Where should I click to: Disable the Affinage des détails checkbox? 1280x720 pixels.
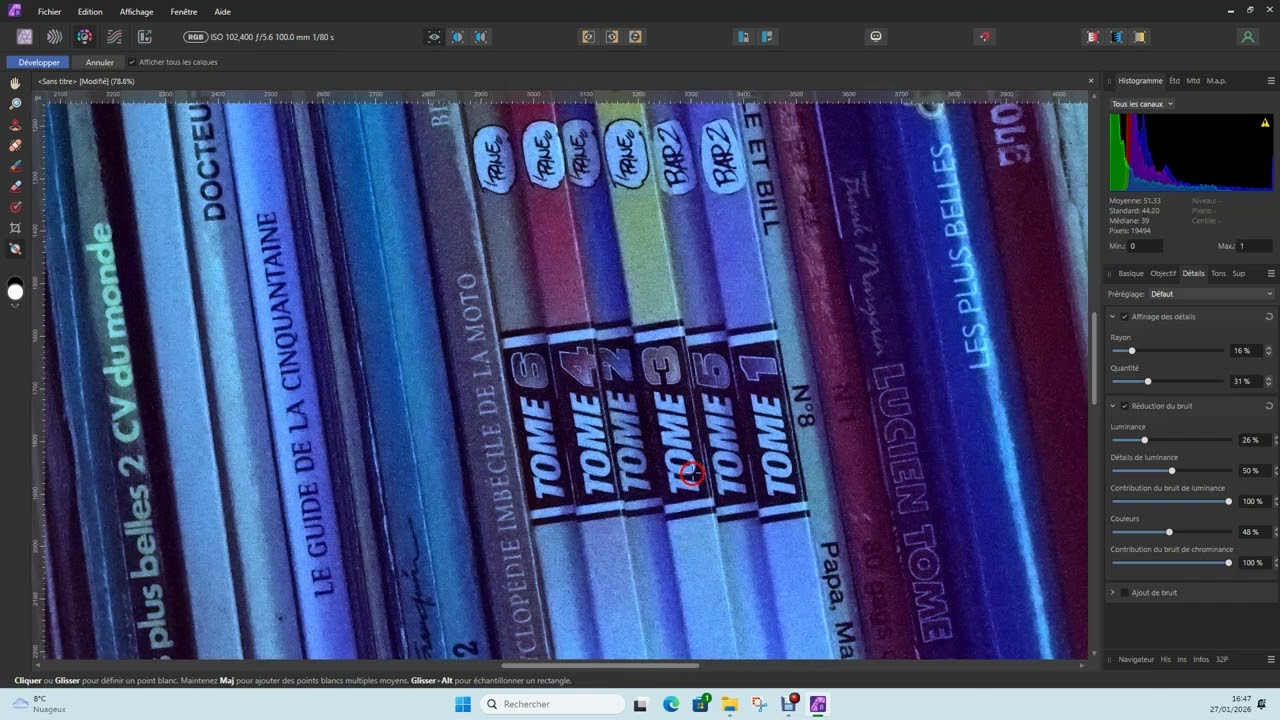1125,316
